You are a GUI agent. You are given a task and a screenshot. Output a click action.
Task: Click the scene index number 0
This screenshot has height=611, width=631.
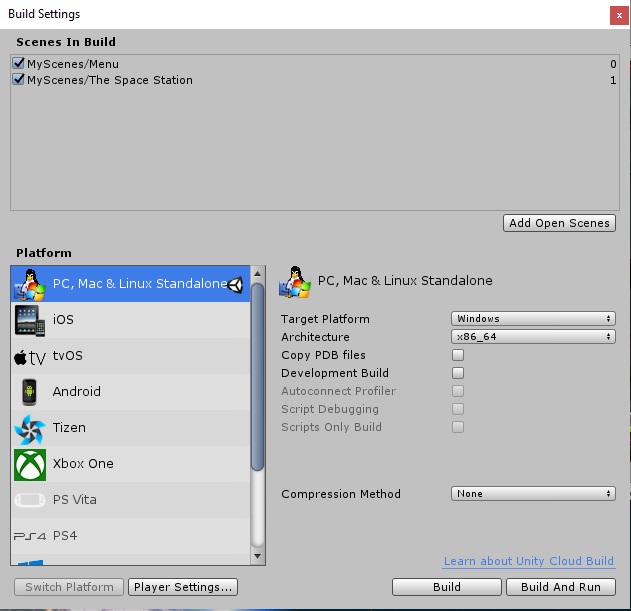pyautogui.click(x=613, y=64)
